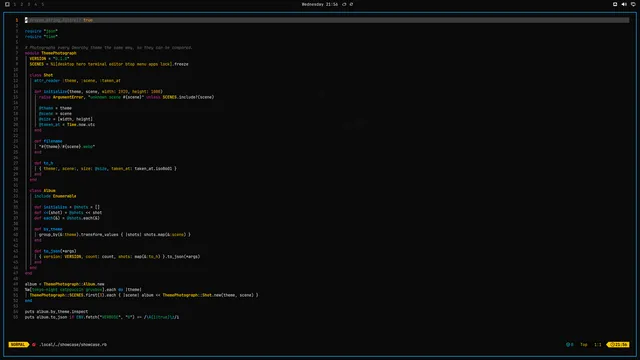Click the highlighted frozen_string_literal comment line
The height and width of the screenshot is (360, 640).
[x=327, y=20]
